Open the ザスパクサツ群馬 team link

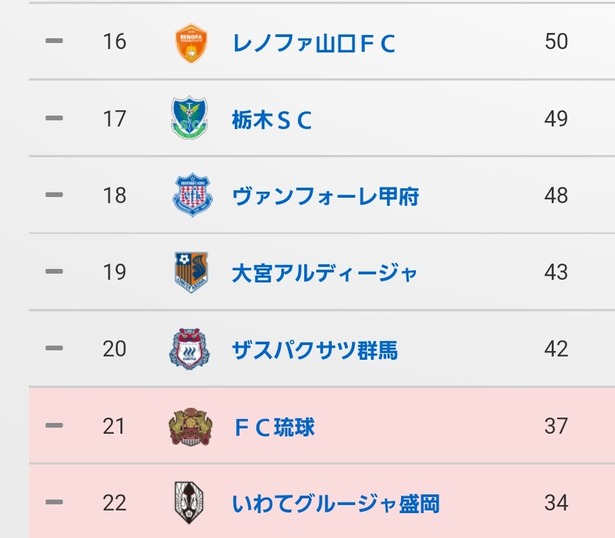315,350
